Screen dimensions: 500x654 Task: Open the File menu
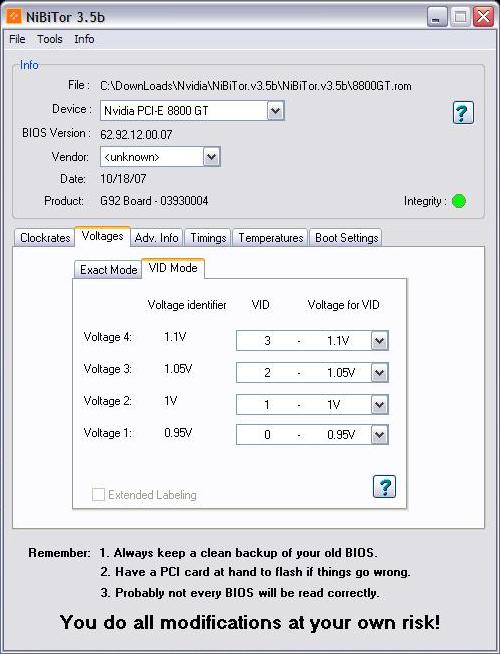pyautogui.click(x=17, y=39)
